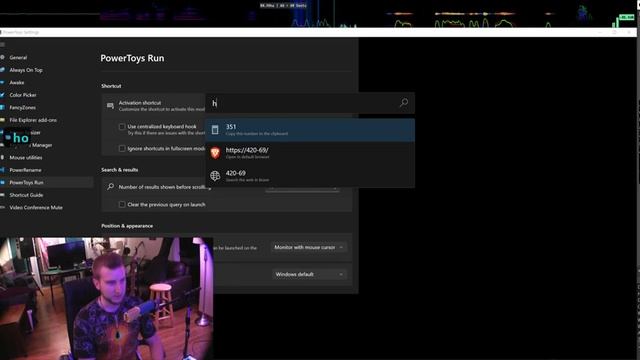Open Video Conference Mute settings
Image resolution: width=640 pixels, height=360 pixels.
pos(36,208)
